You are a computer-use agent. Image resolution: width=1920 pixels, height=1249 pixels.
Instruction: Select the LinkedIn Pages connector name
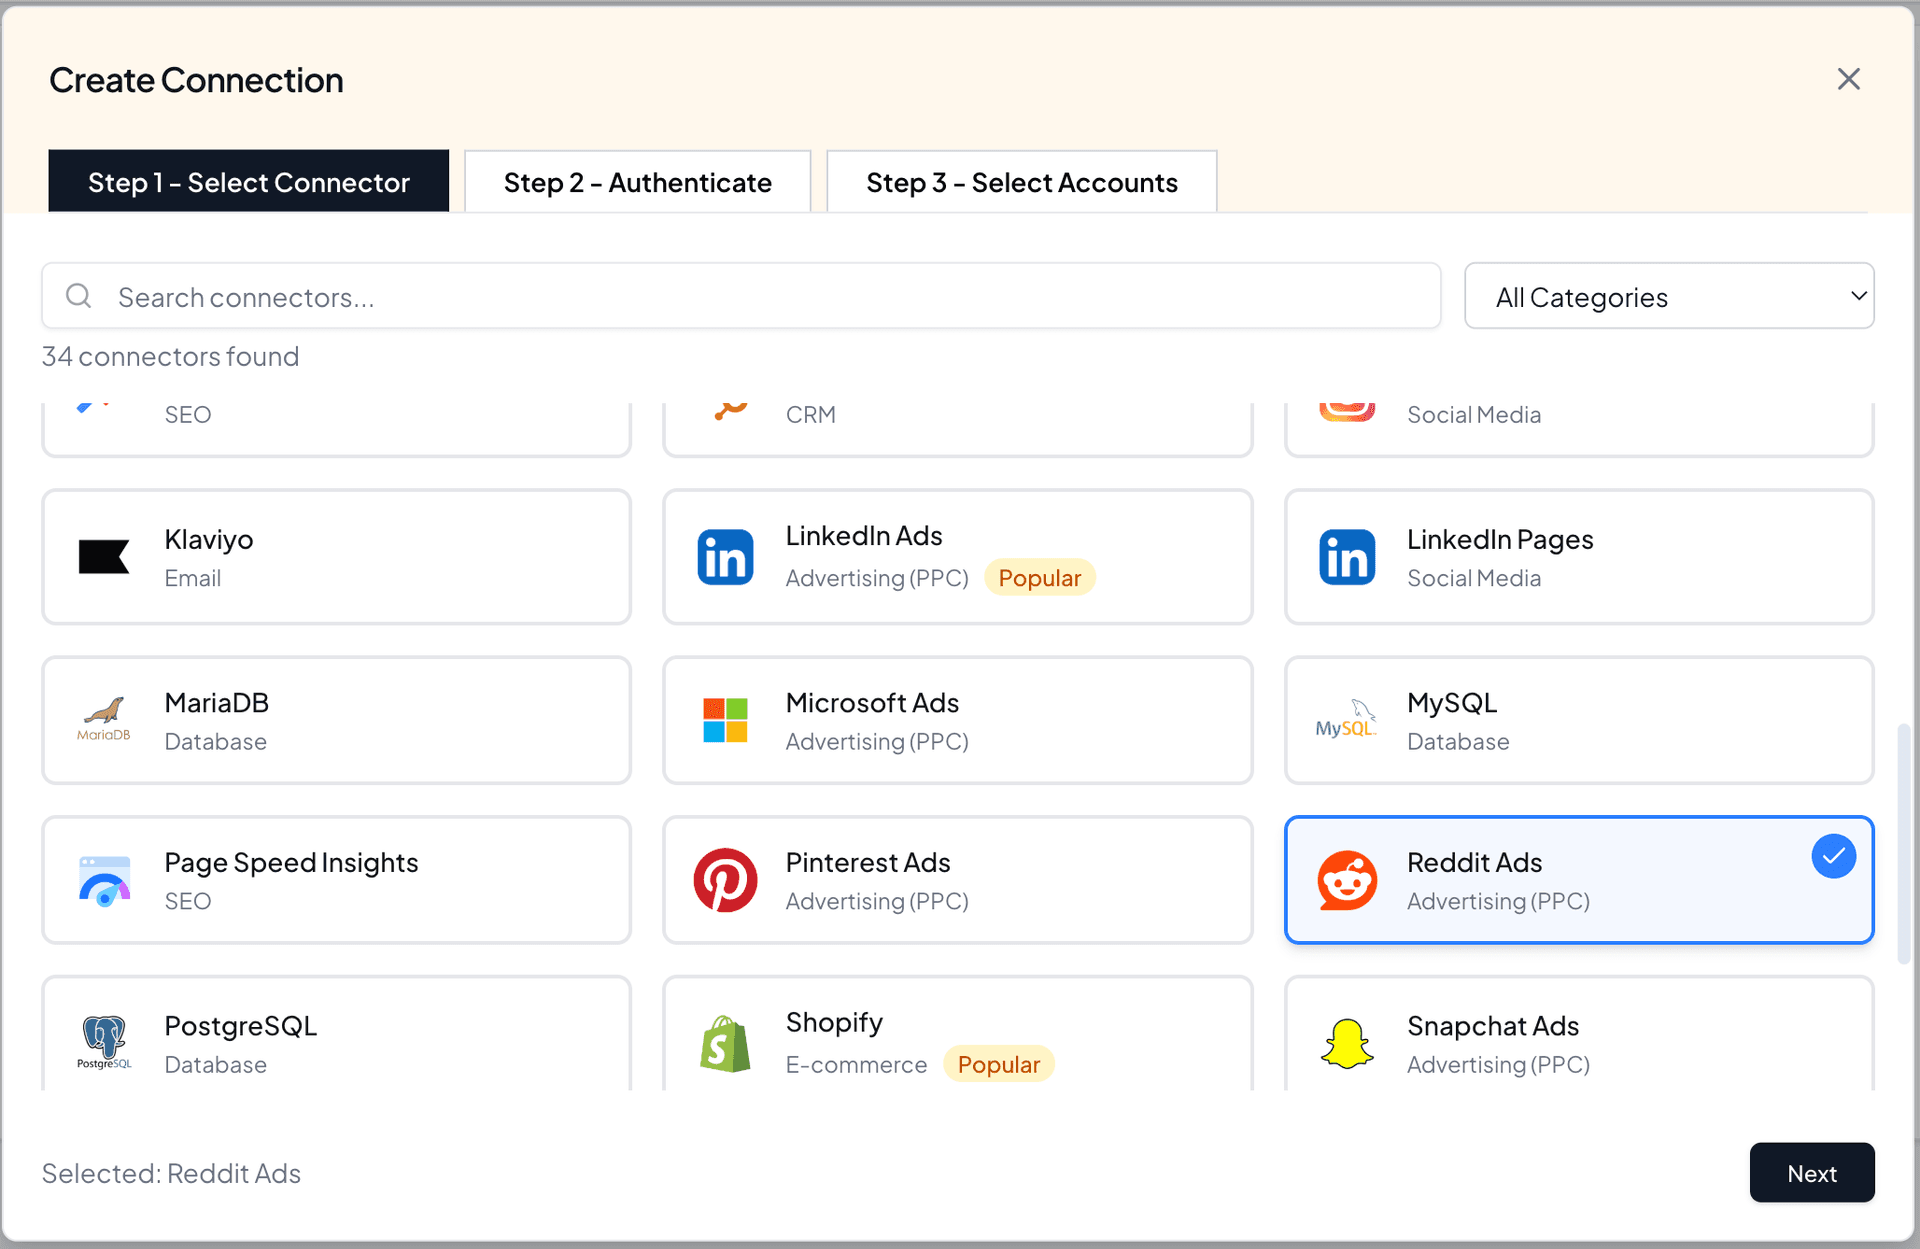[1500, 539]
